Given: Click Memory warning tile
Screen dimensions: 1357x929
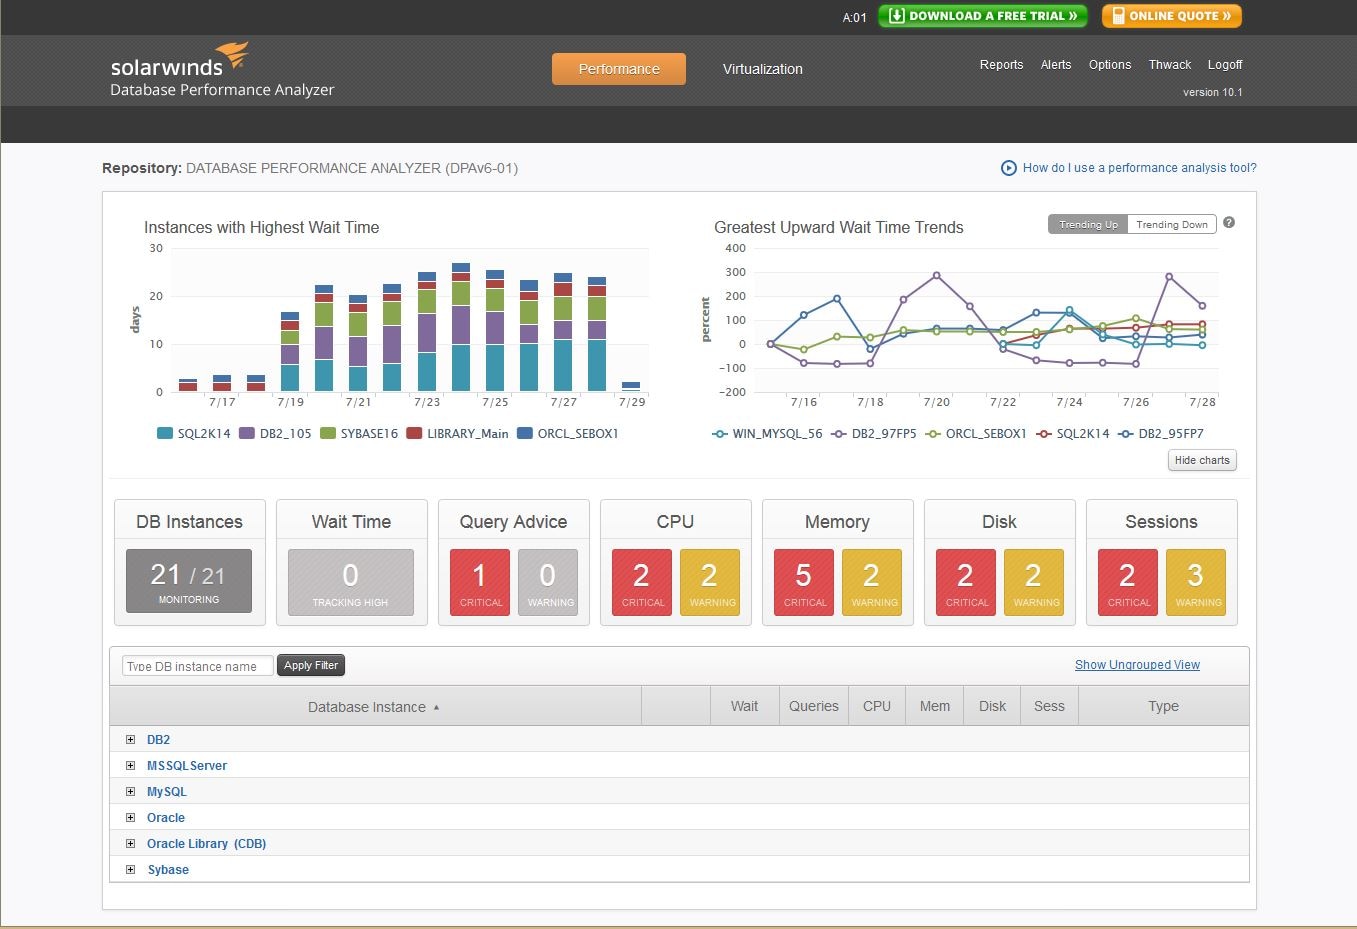Looking at the screenshot, I should (x=872, y=581).
